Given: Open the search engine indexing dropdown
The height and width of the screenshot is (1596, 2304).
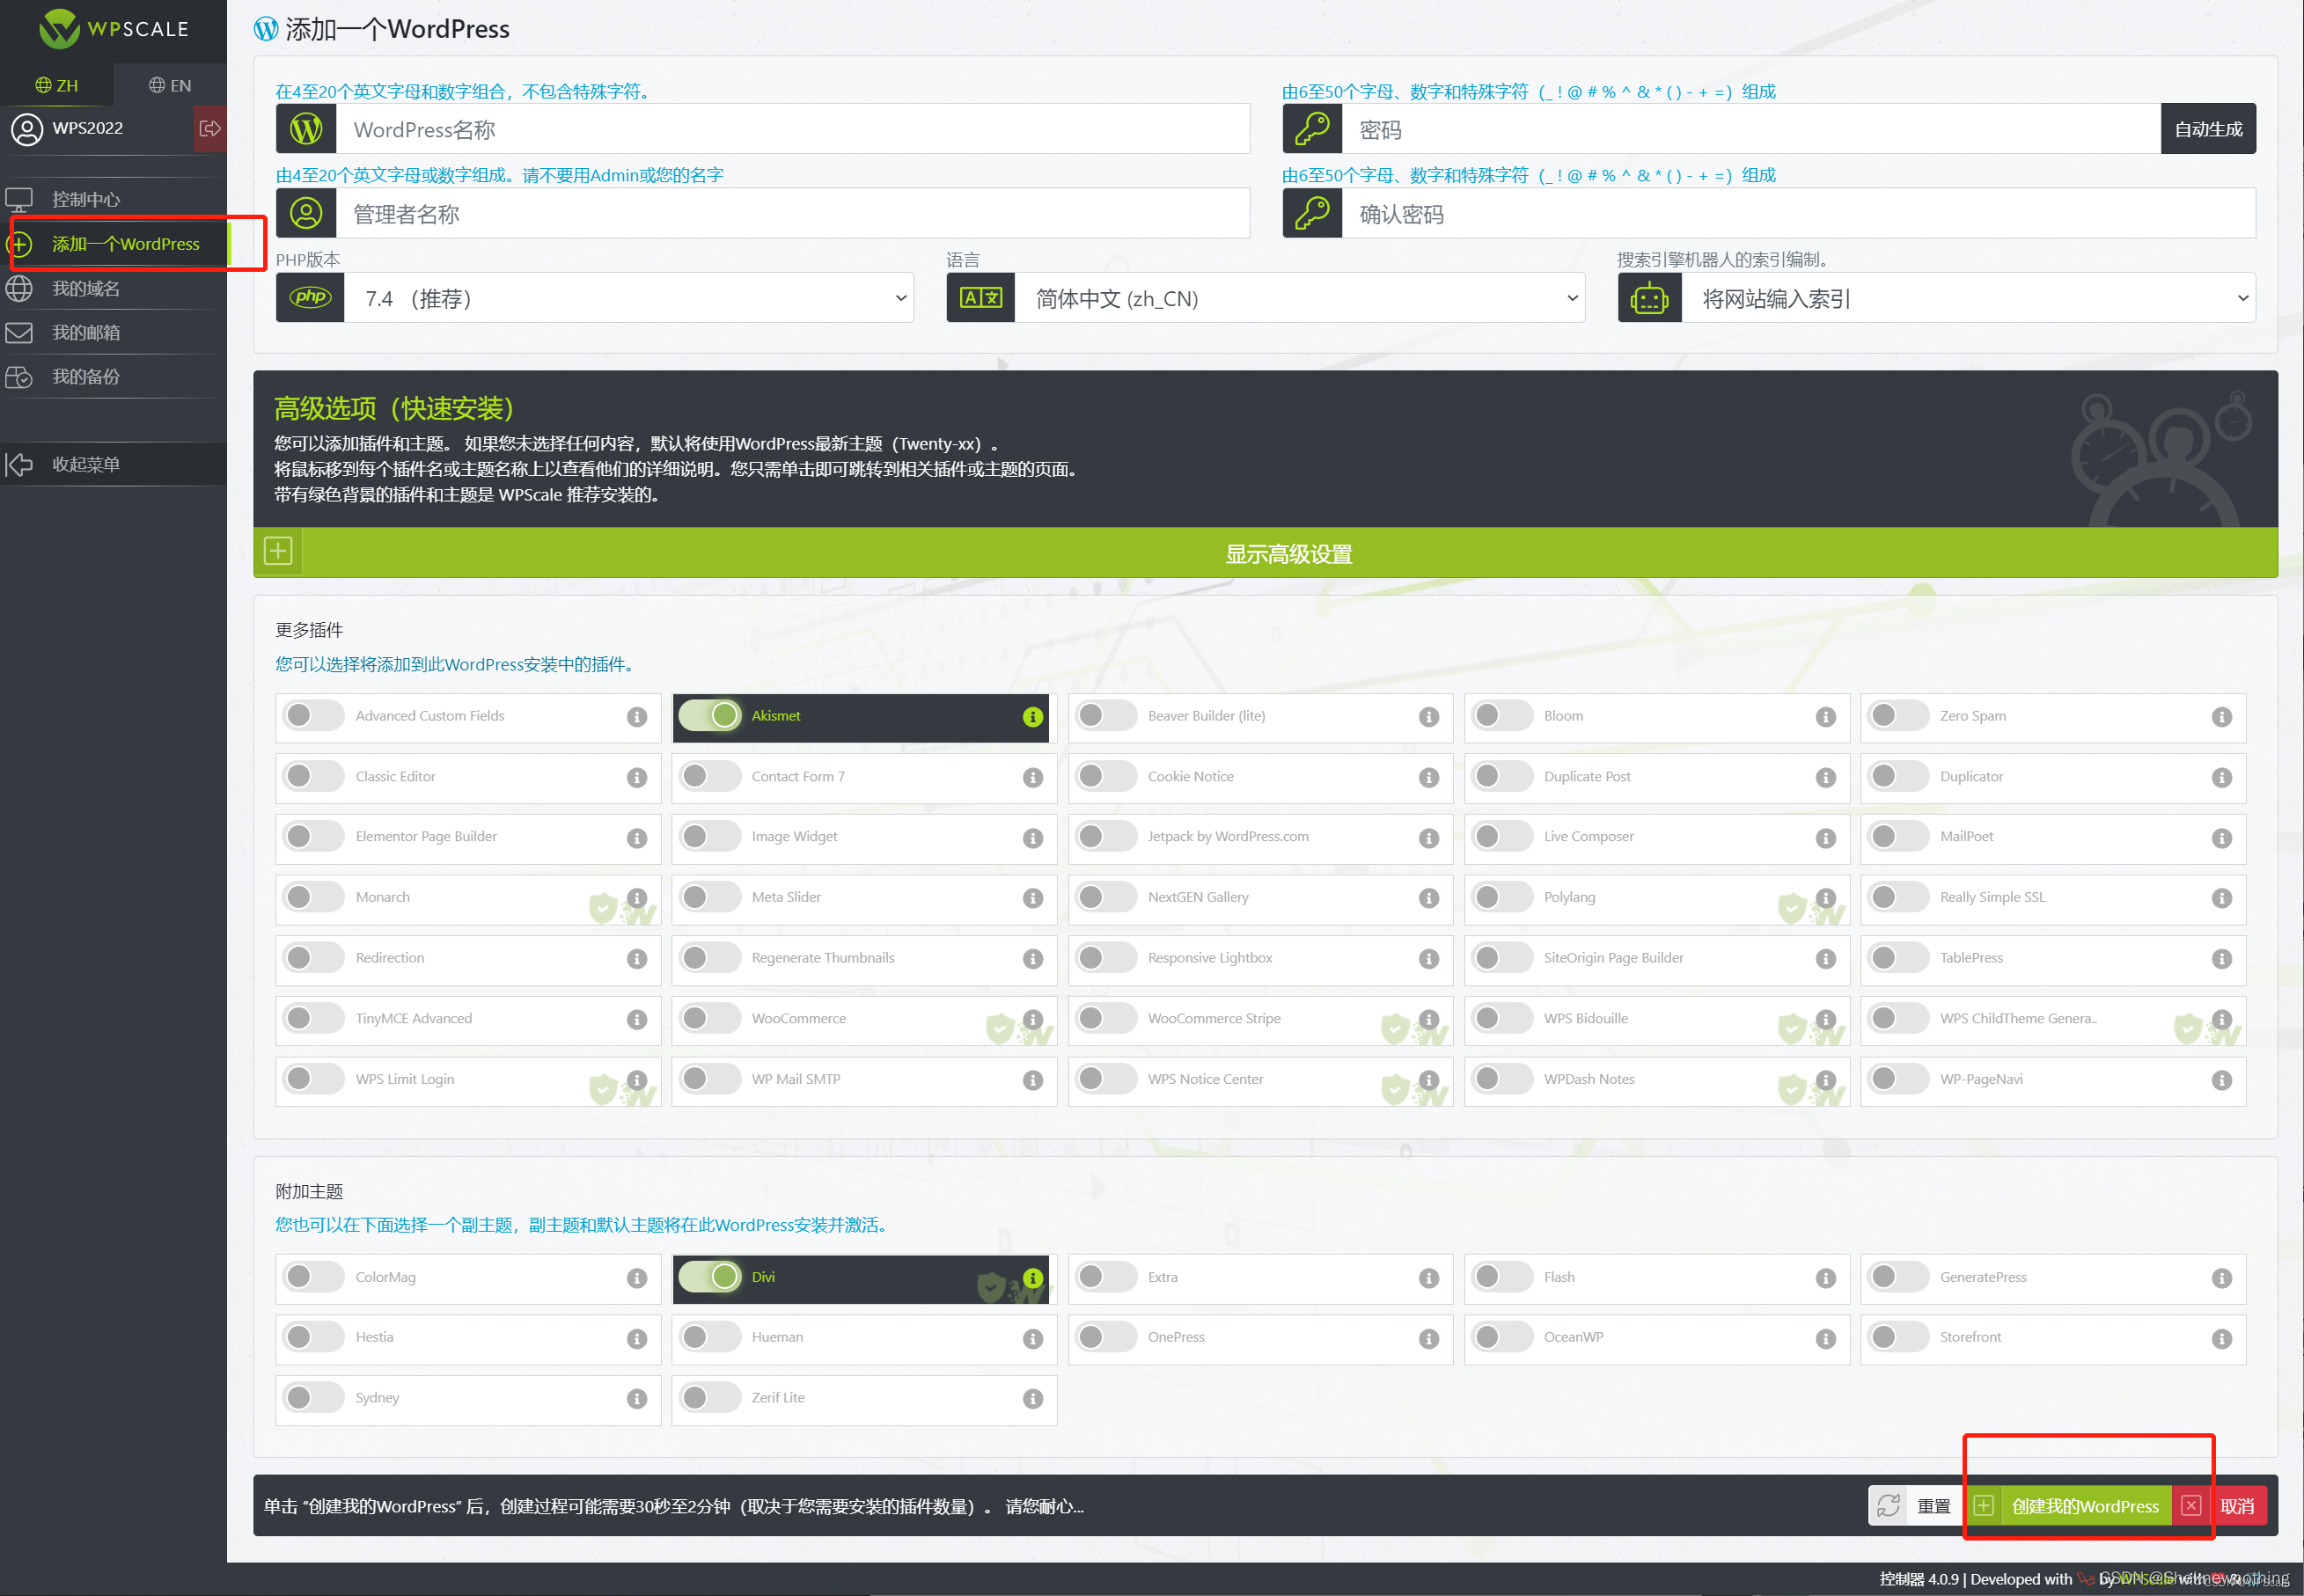Looking at the screenshot, I should 1968,298.
